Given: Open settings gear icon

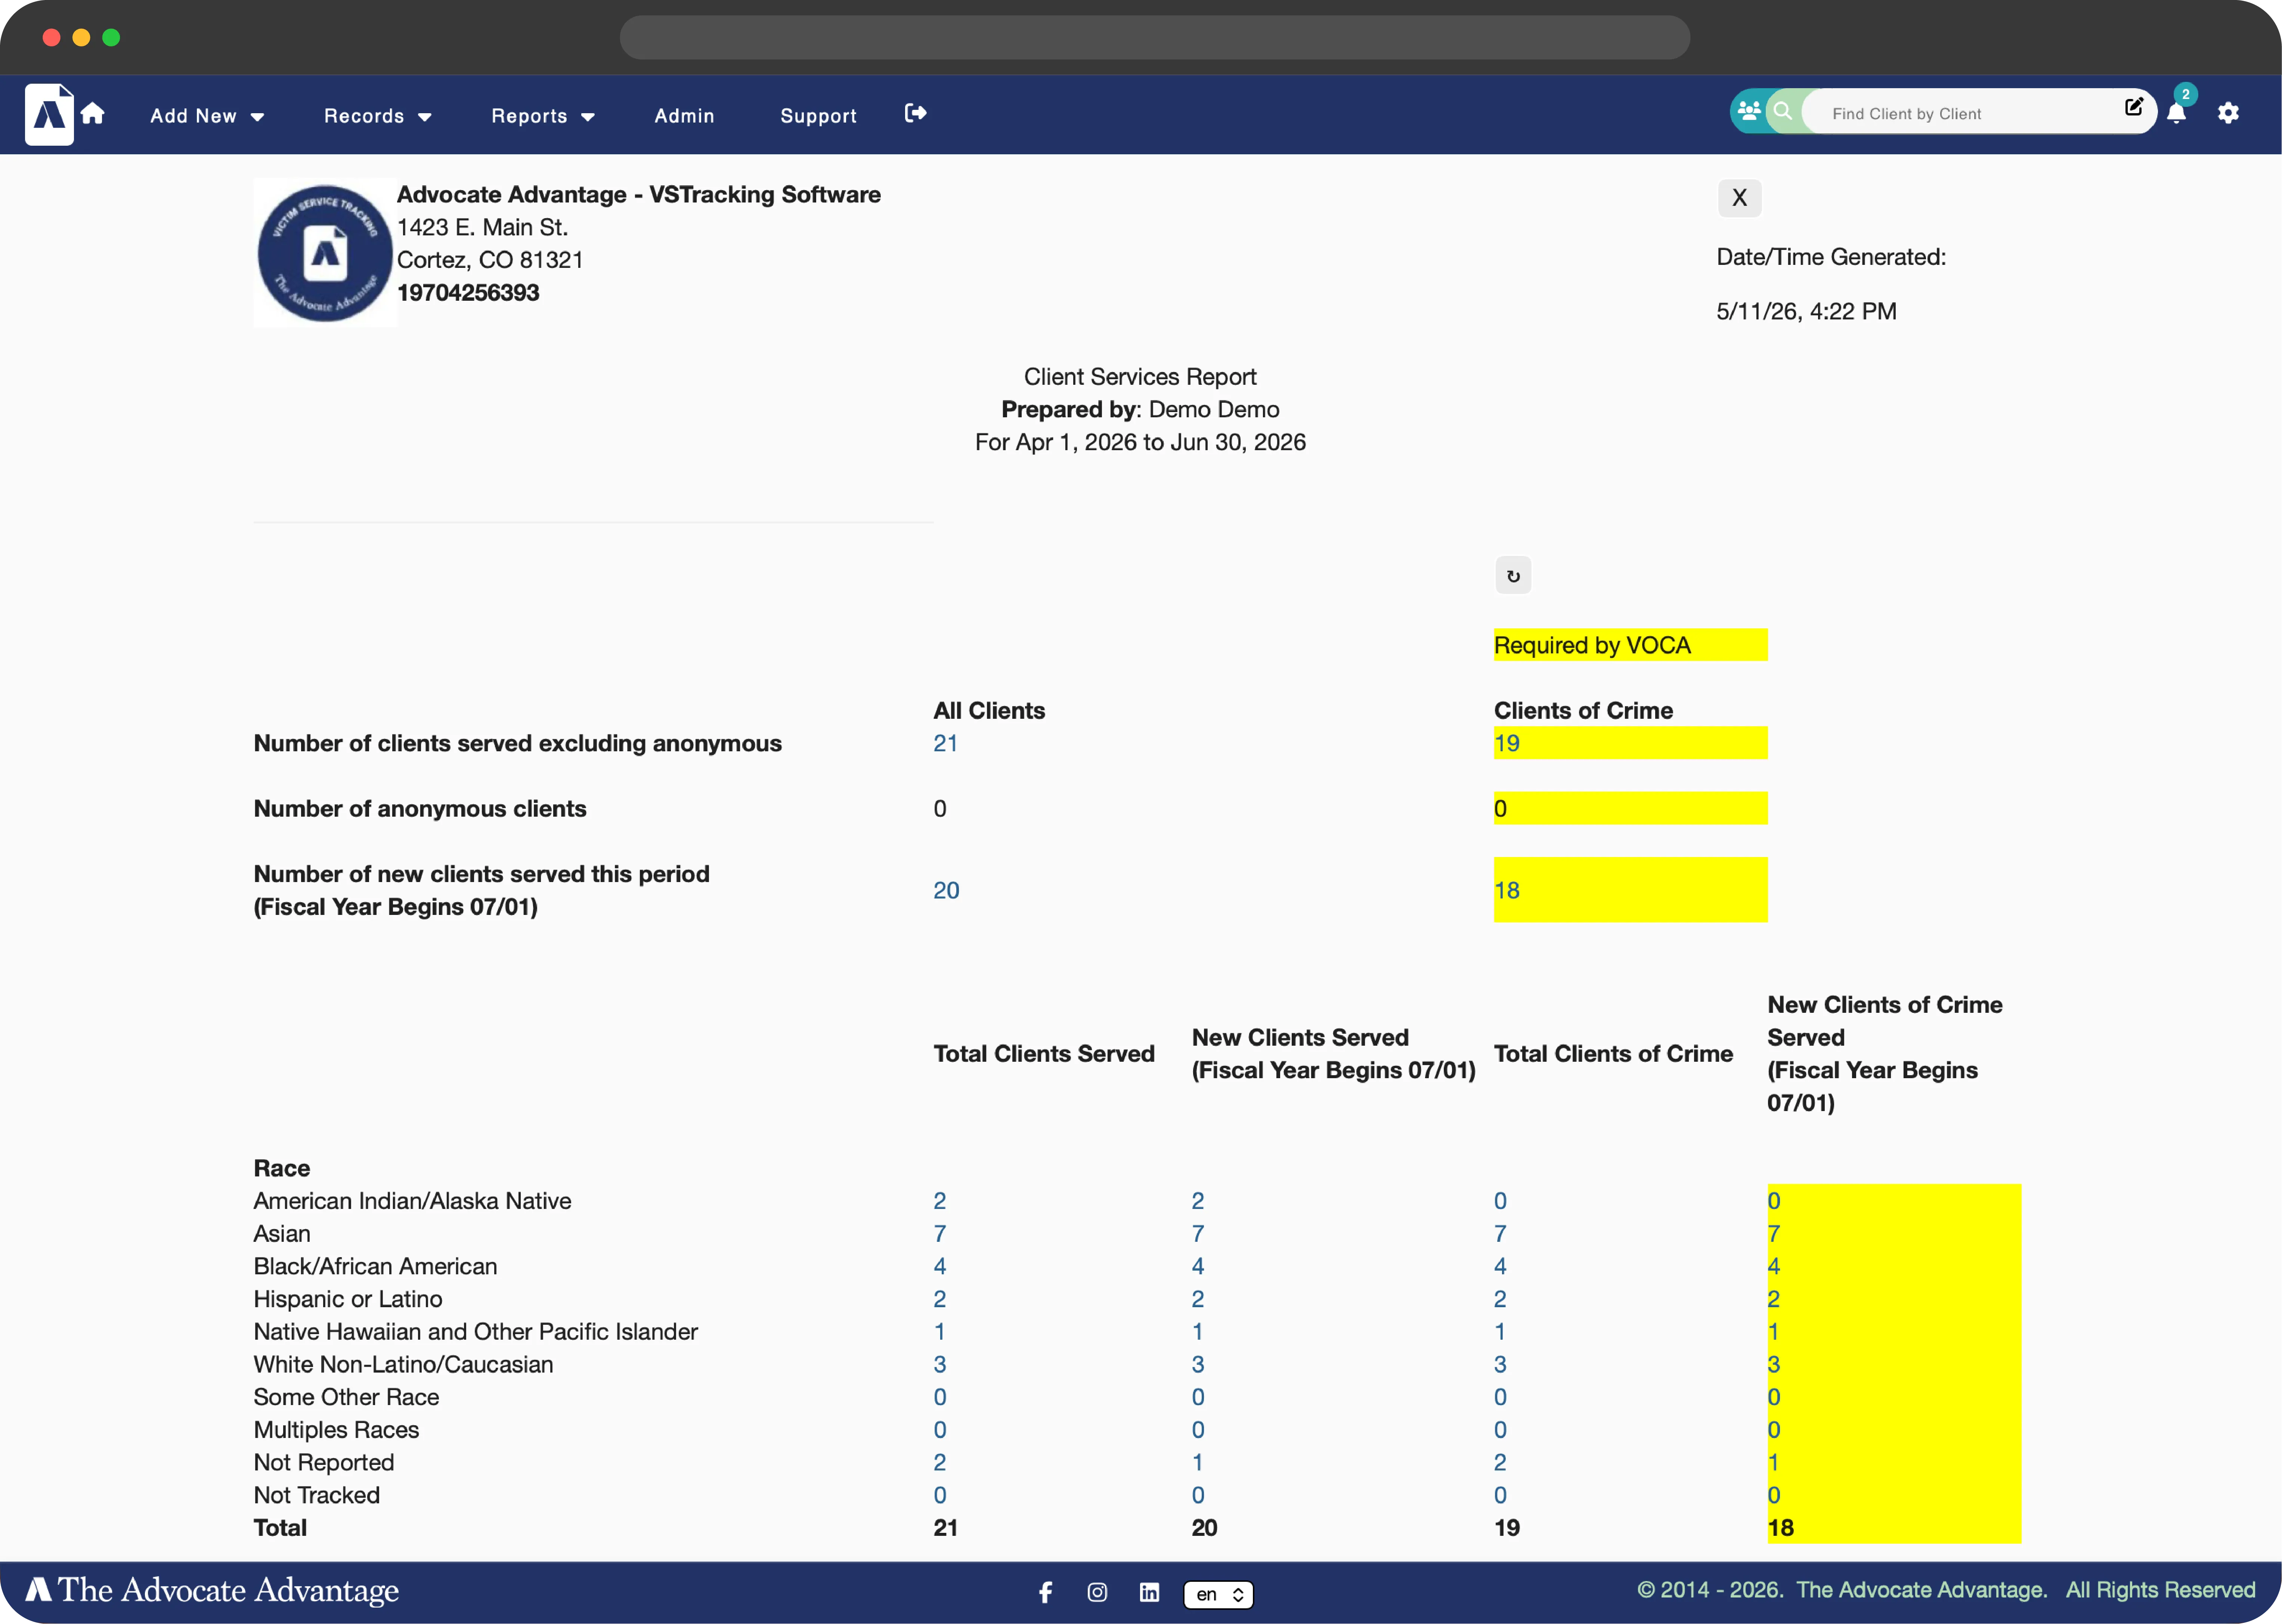Looking at the screenshot, I should coord(2228,113).
